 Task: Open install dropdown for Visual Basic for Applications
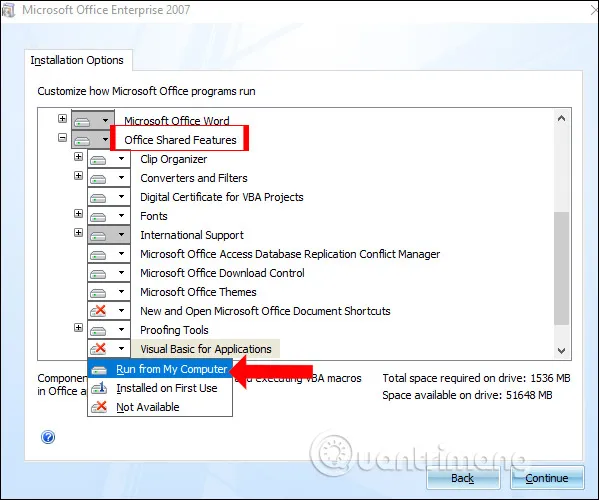[109, 348]
